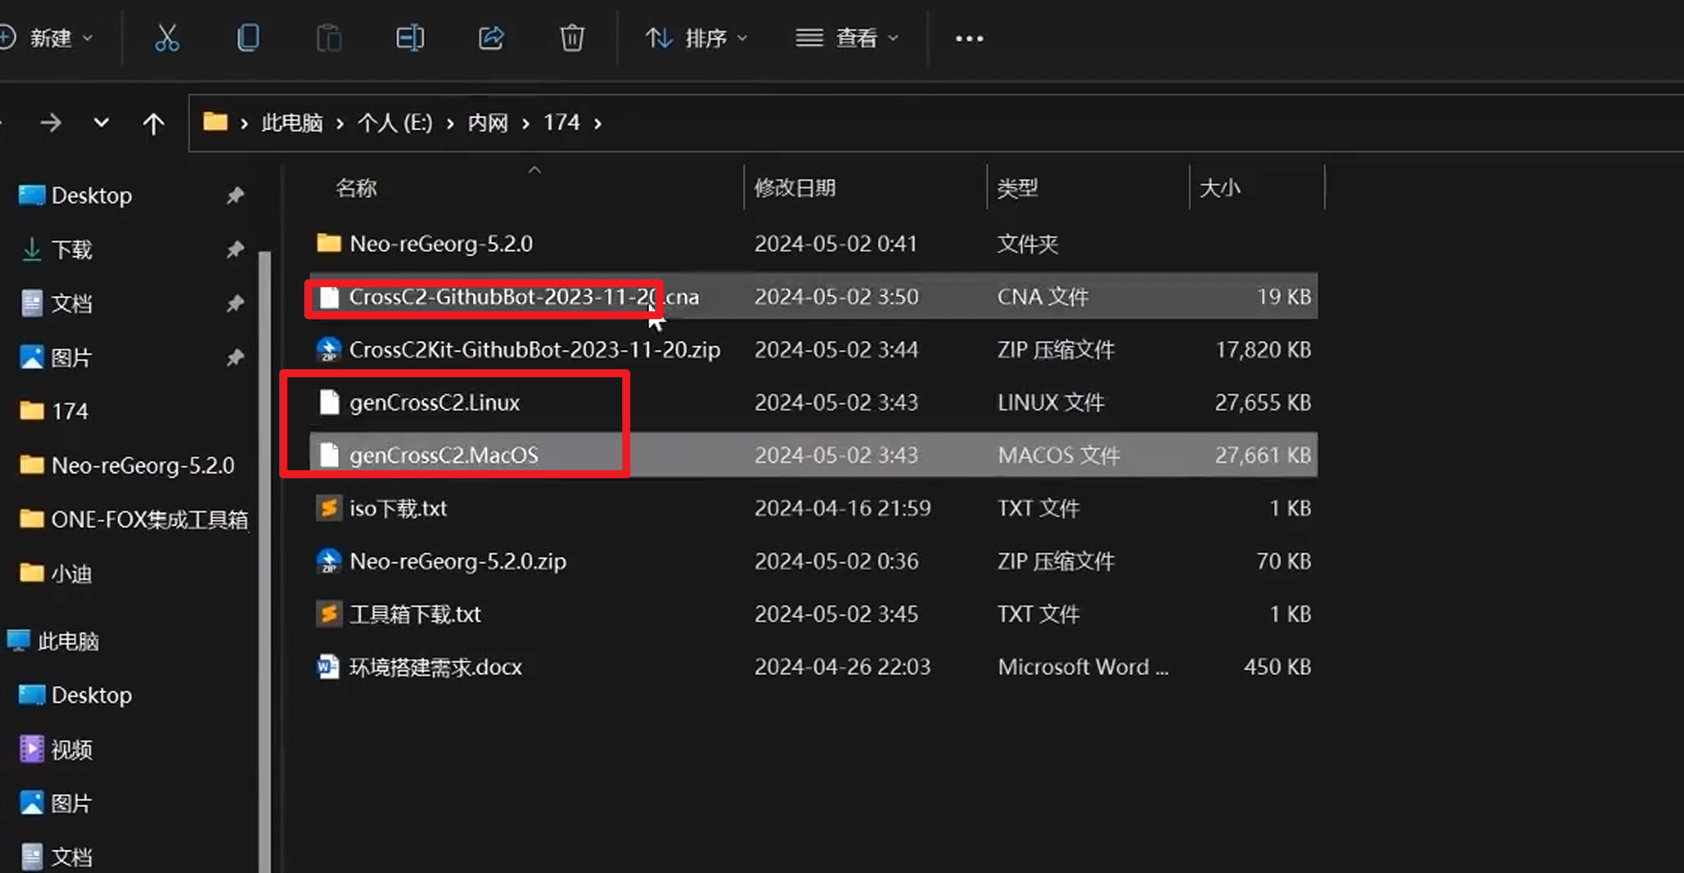Click the Rename icon in toolbar

point(410,38)
